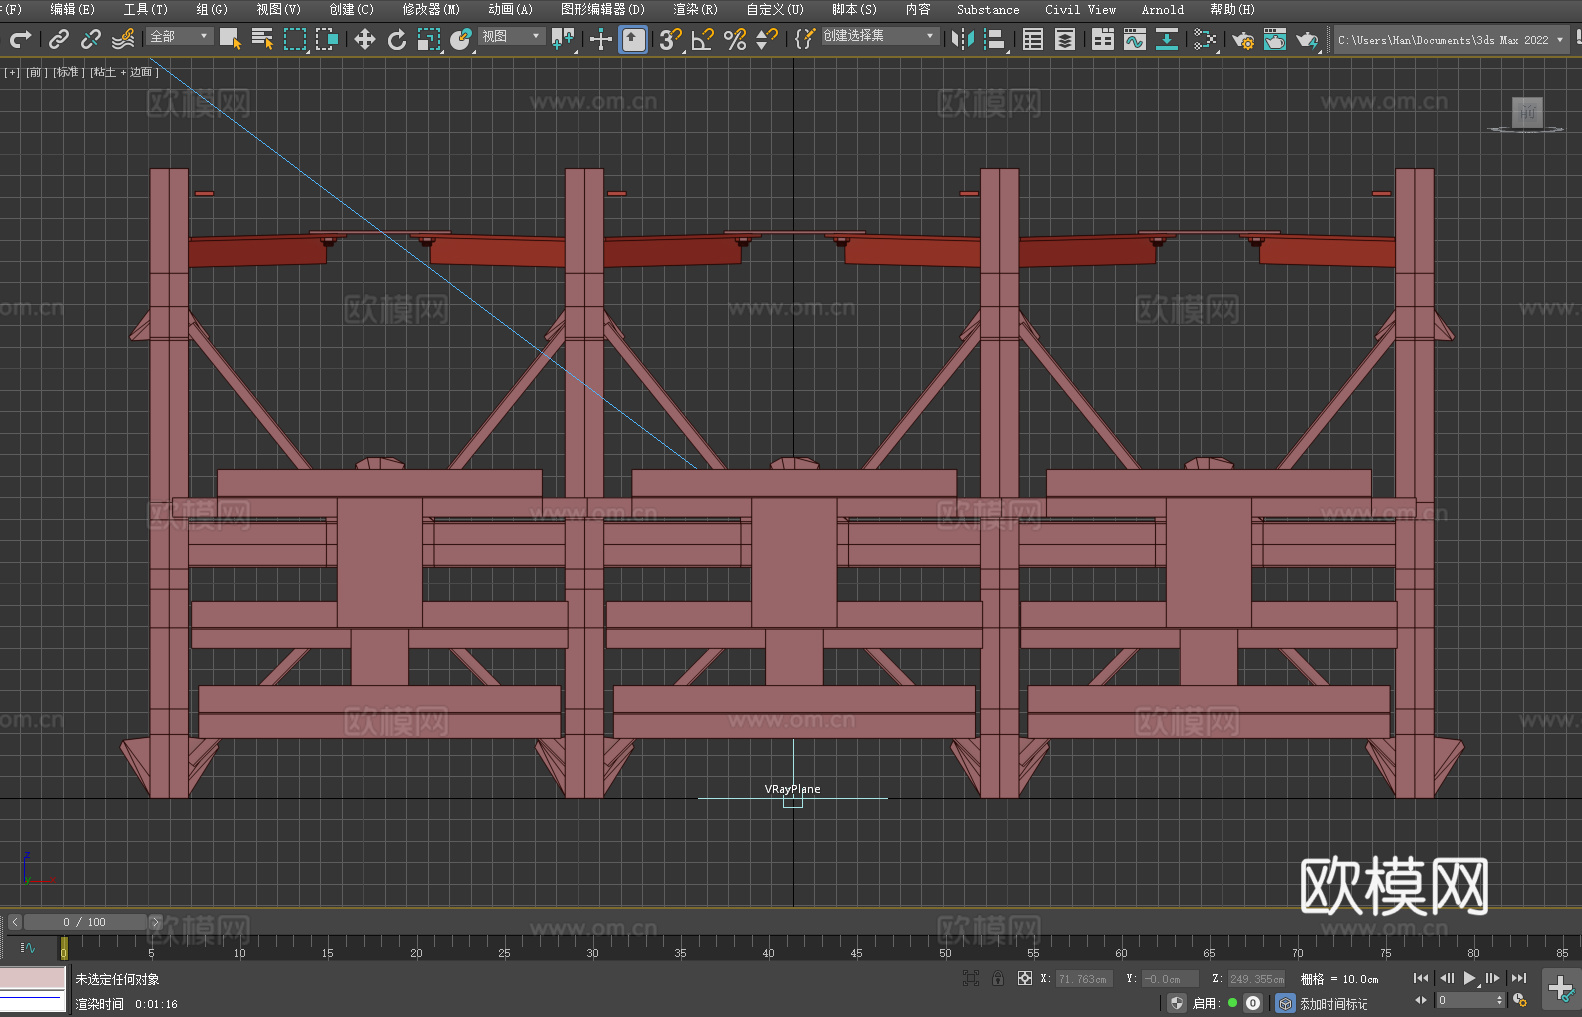The width and height of the screenshot is (1582, 1017).
Task: Click the Select and Place tool
Action: coord(461,39)
